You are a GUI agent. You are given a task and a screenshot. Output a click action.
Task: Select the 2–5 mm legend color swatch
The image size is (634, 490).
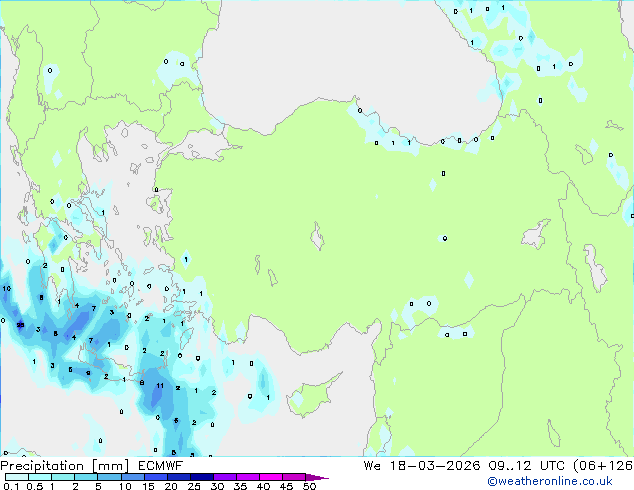coord(86,477)
